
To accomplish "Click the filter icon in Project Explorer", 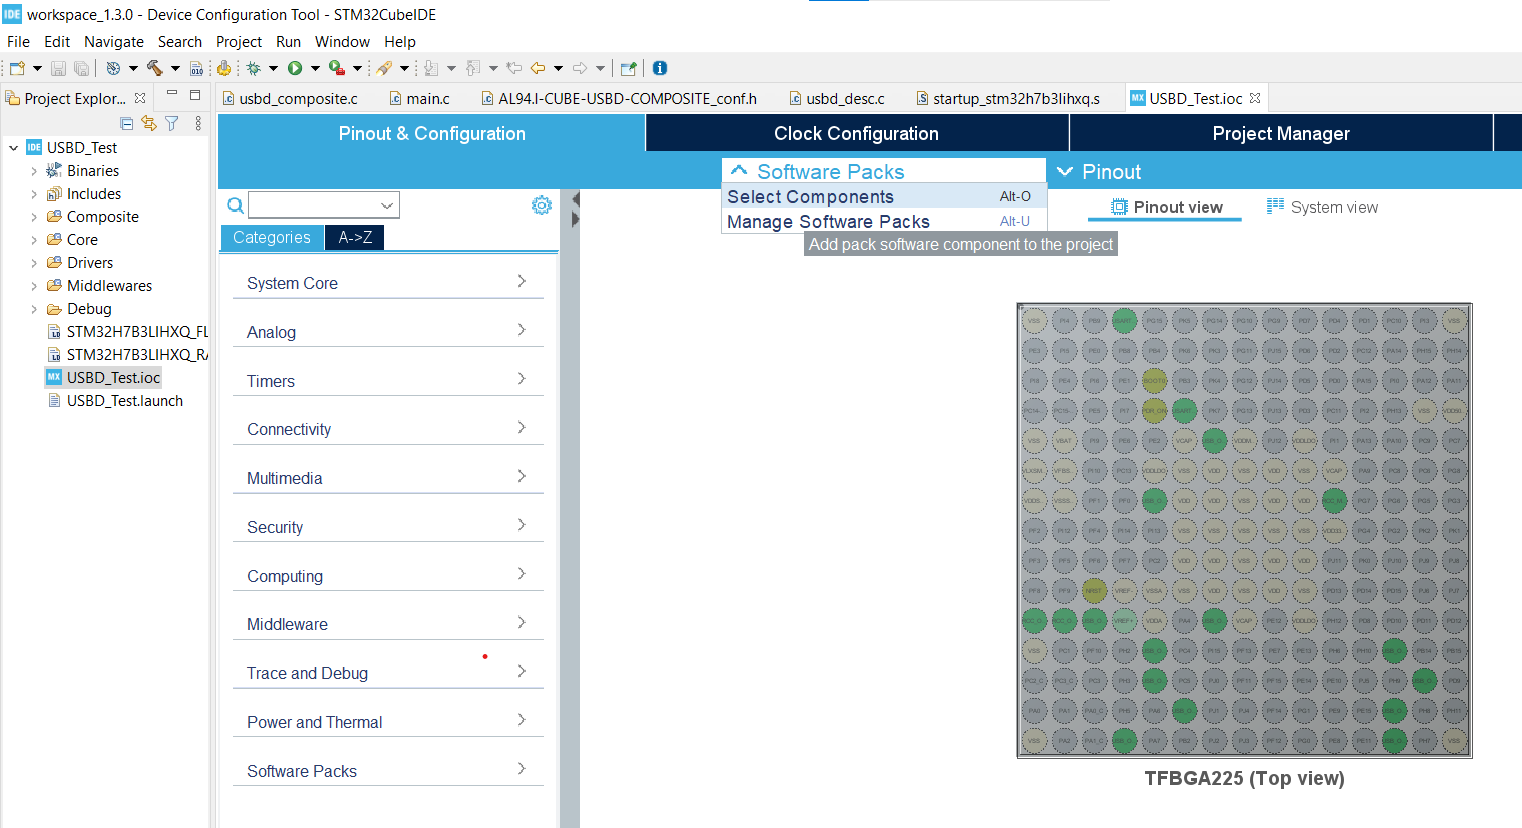I will [172, 123].
